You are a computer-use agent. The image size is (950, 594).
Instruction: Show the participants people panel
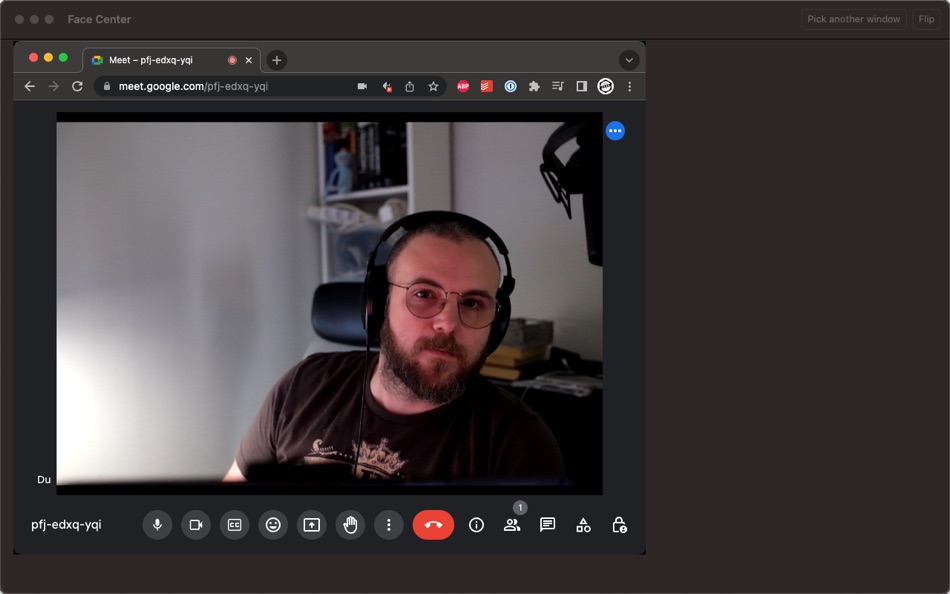(x=512, y=525)
